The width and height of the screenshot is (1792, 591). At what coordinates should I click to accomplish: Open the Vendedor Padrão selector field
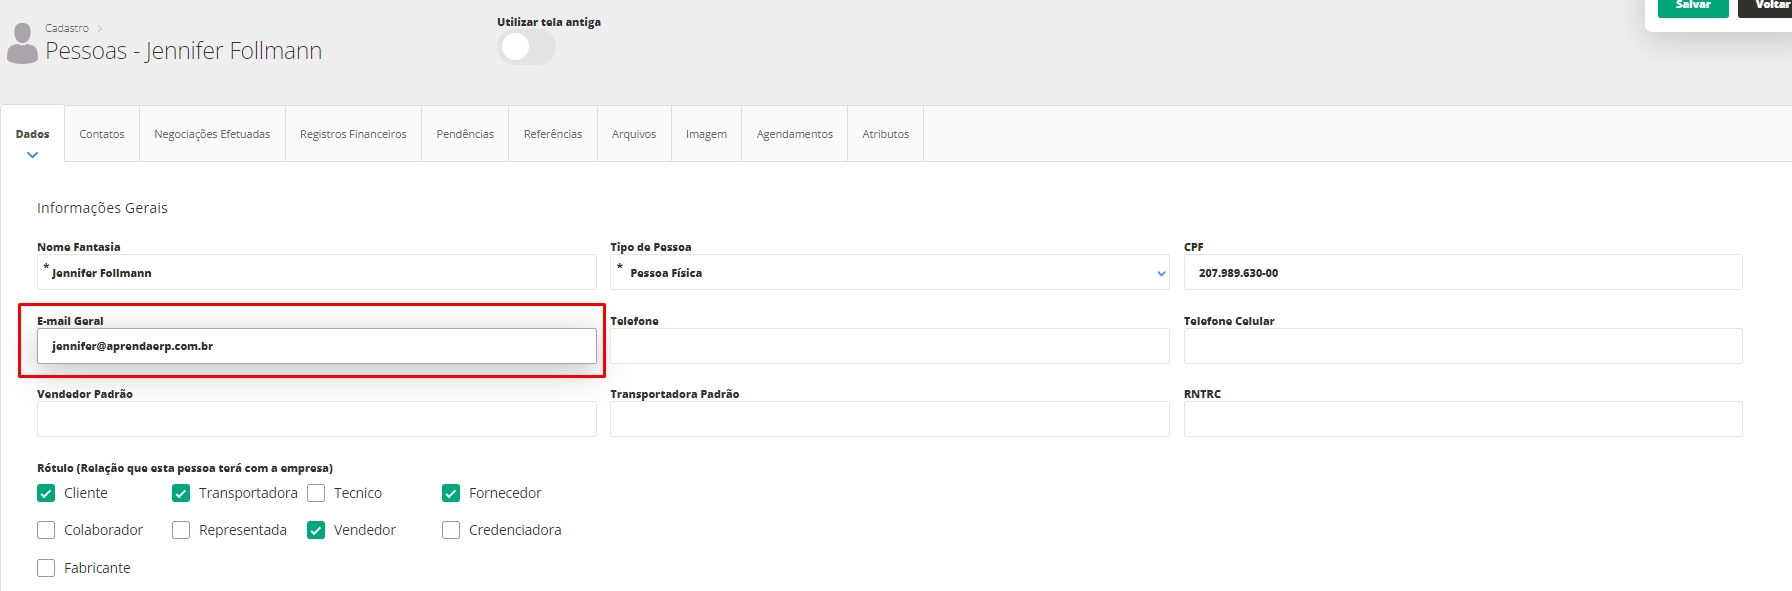(316, 419)
